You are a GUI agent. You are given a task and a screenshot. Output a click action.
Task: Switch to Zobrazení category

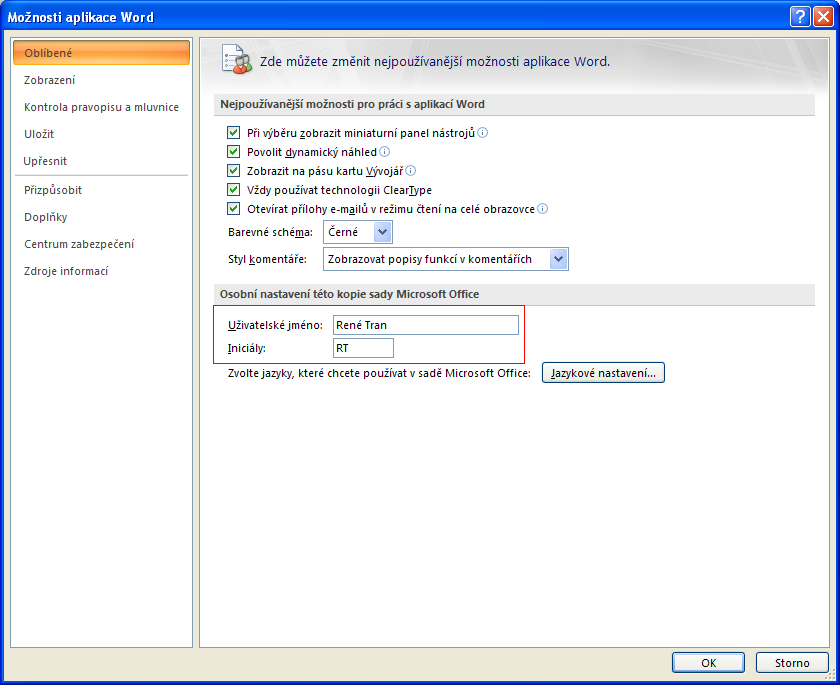coord(101,80)
